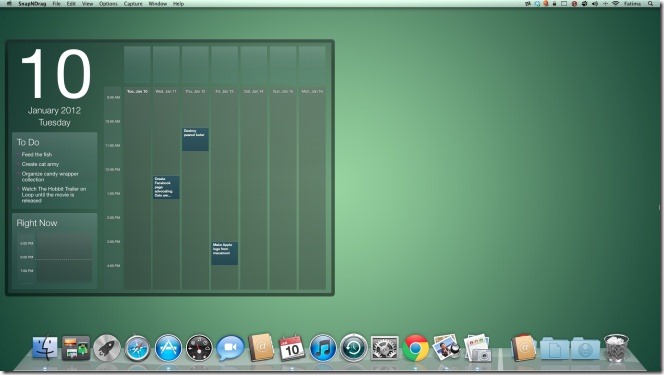Open System Preferences gear icon
The width and height of the screenshot is (664, 375).
(385, 348)
